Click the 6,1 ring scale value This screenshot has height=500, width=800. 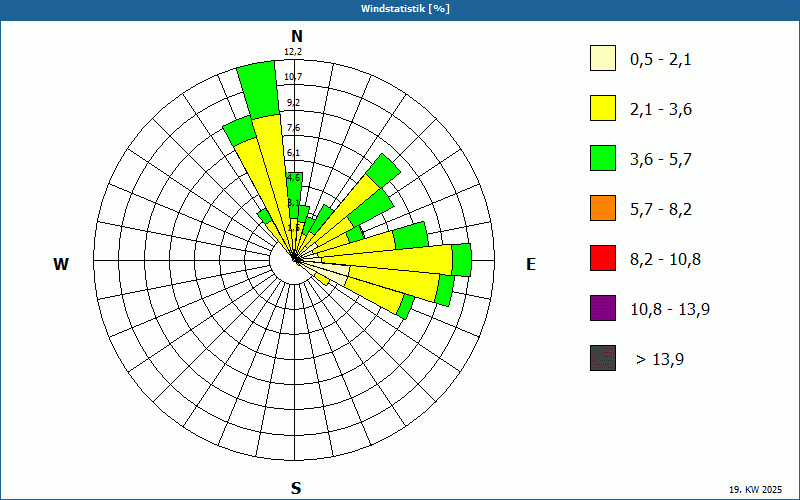pos(293,153)
